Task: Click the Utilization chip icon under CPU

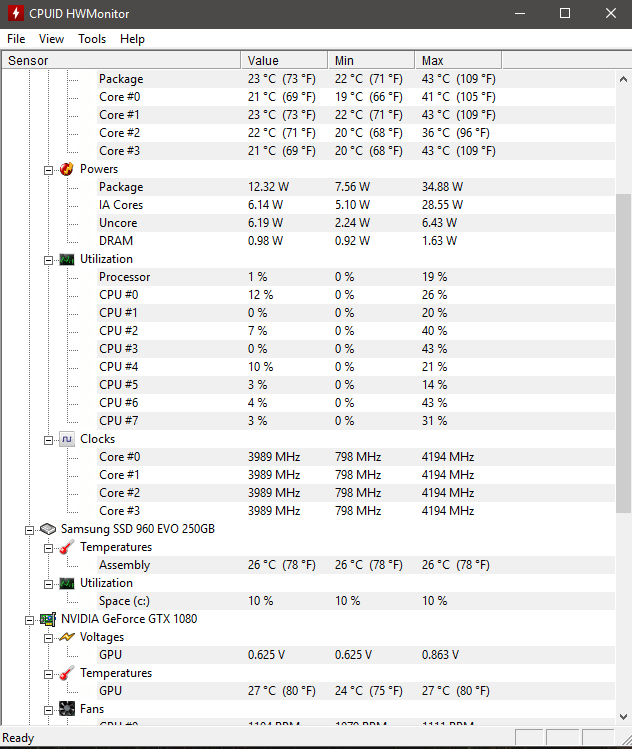Action: click(x=67, y=259)
